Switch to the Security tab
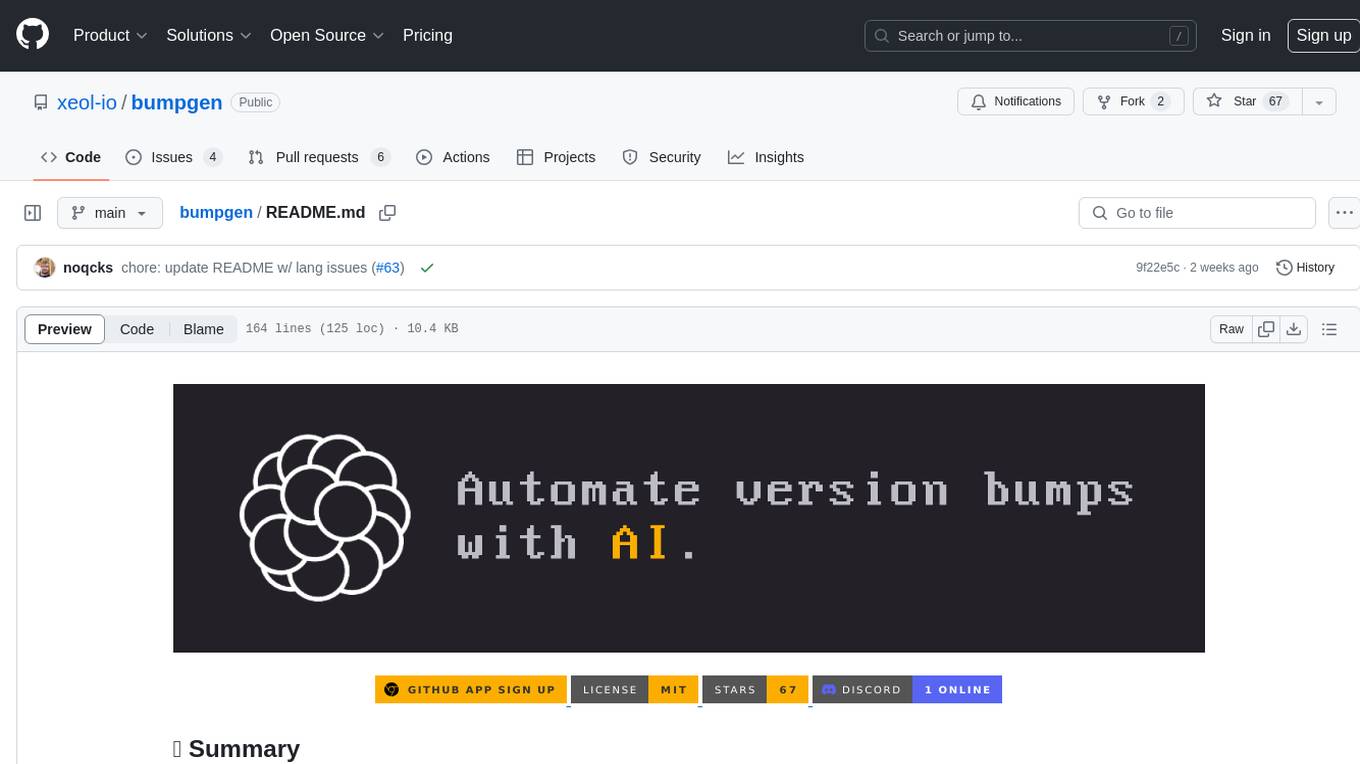This screenshot has height=764, width=1360. 662,157
